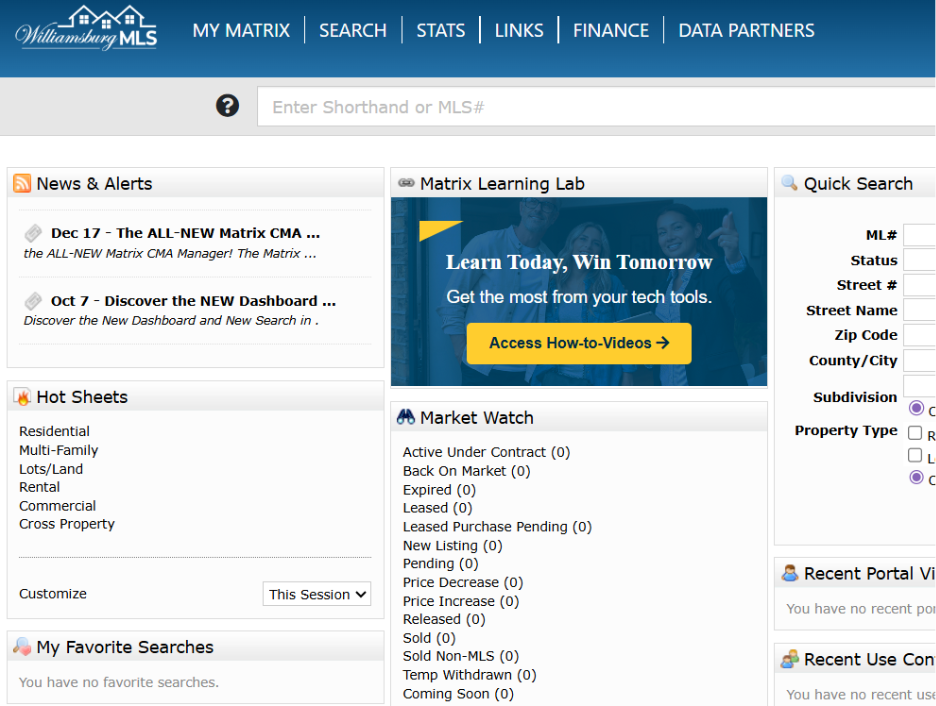Click the Customize hot sheets link
This screenshot has height=706, width=936.
pyautogui.click(x=53, y=593)
